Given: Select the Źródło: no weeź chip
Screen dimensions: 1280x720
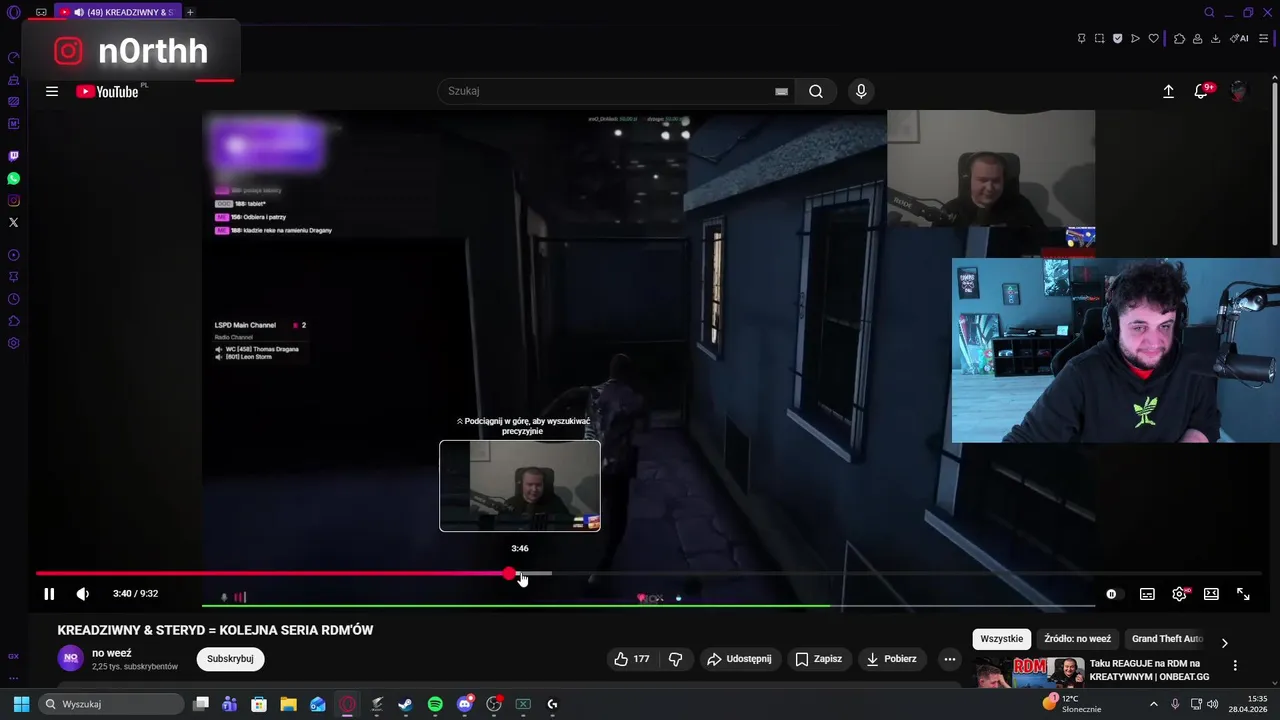Looking at the screenshot, I should click(1077, 639).
